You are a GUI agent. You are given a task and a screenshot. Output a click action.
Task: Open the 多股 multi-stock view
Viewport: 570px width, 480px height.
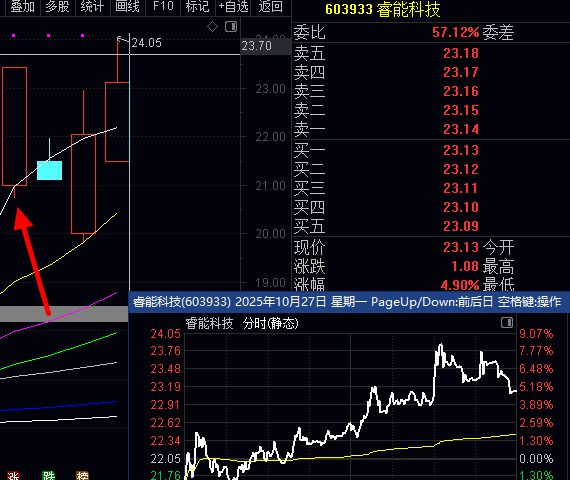[x=57, y=7]
